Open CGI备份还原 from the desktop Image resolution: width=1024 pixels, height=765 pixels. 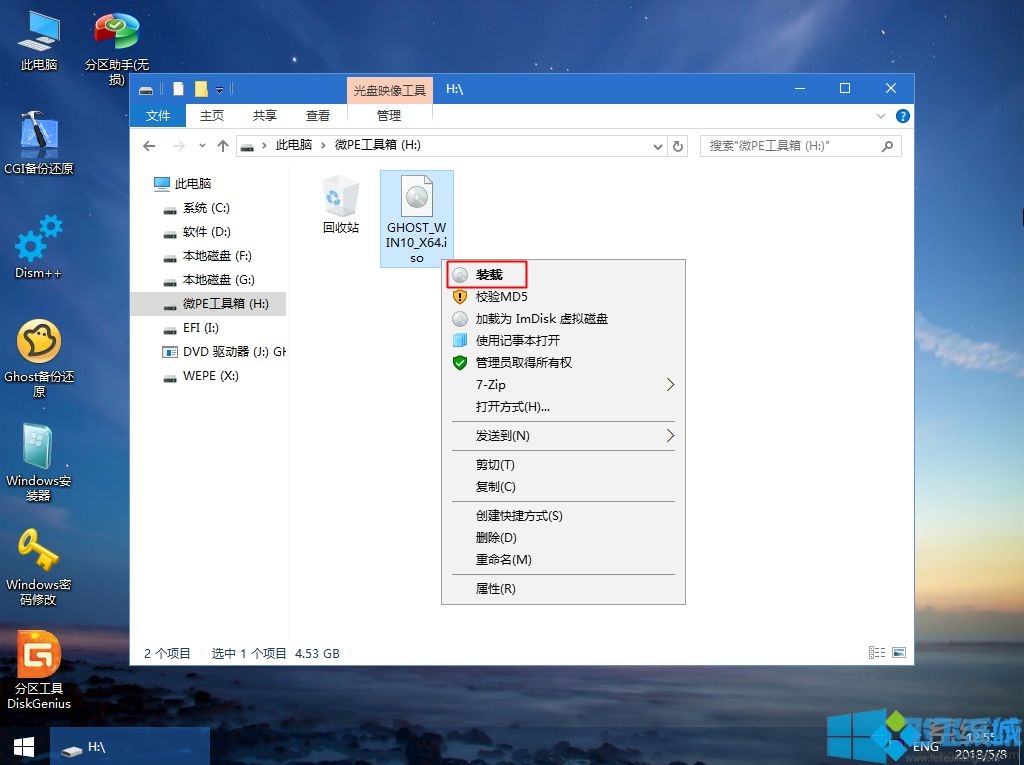[38, 140]
